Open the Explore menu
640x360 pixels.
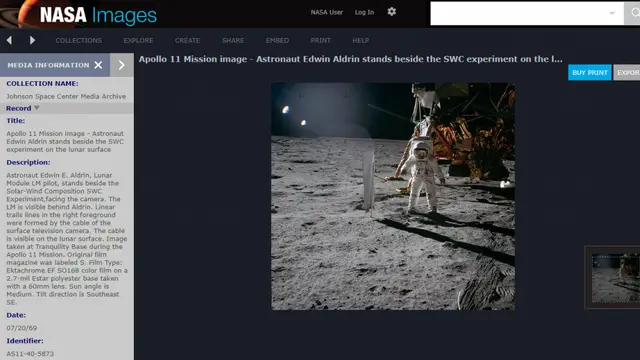pos(138,40)
